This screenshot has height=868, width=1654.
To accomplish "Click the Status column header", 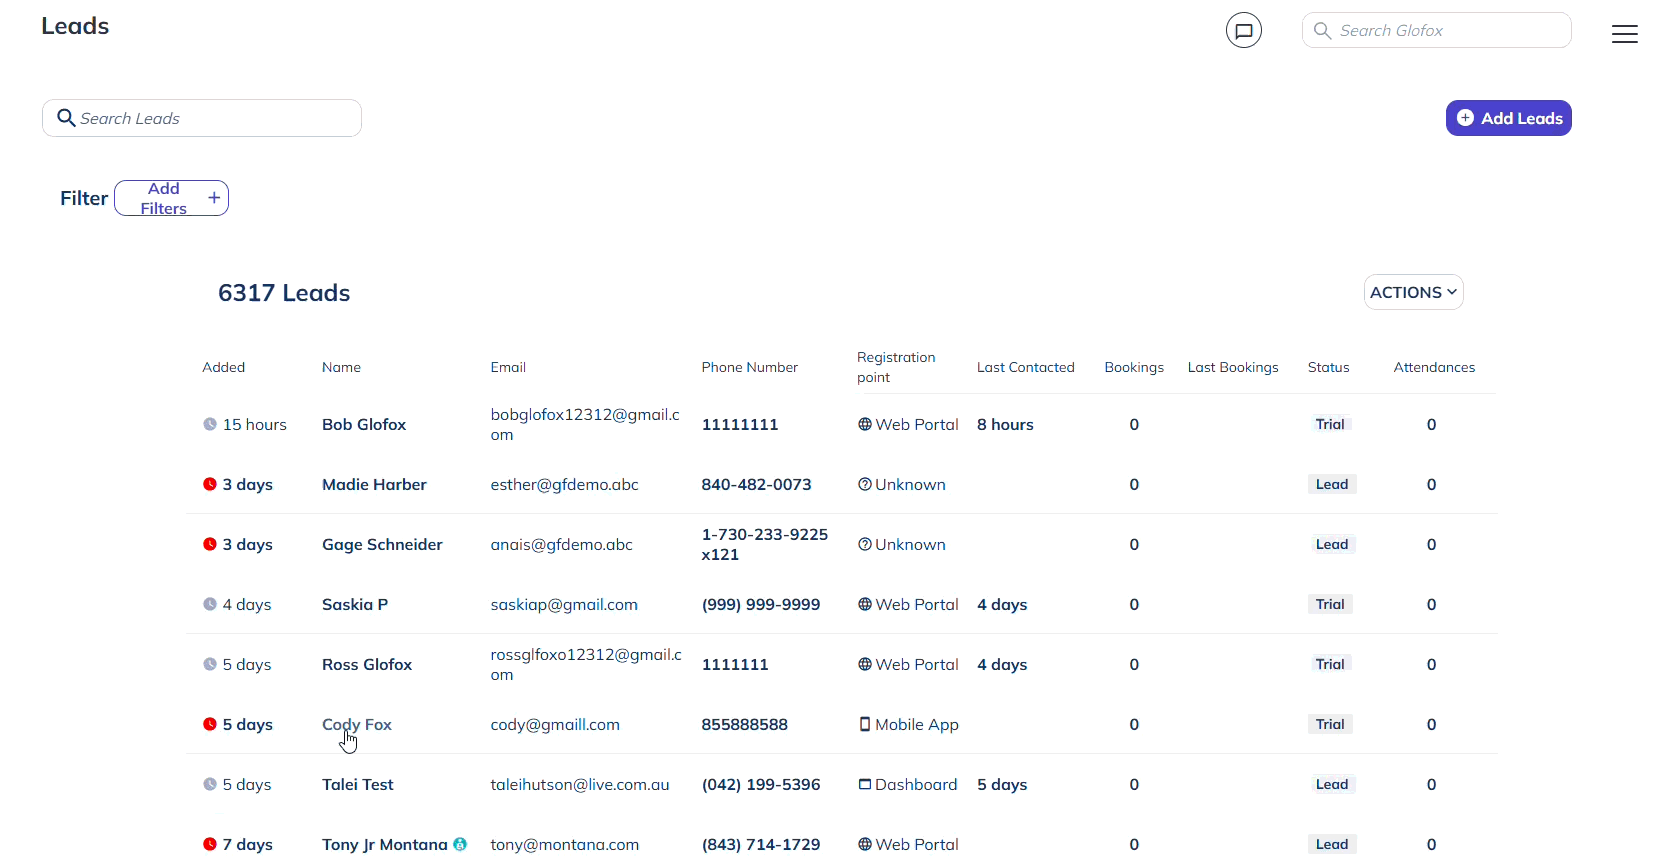I will 1329,367.
